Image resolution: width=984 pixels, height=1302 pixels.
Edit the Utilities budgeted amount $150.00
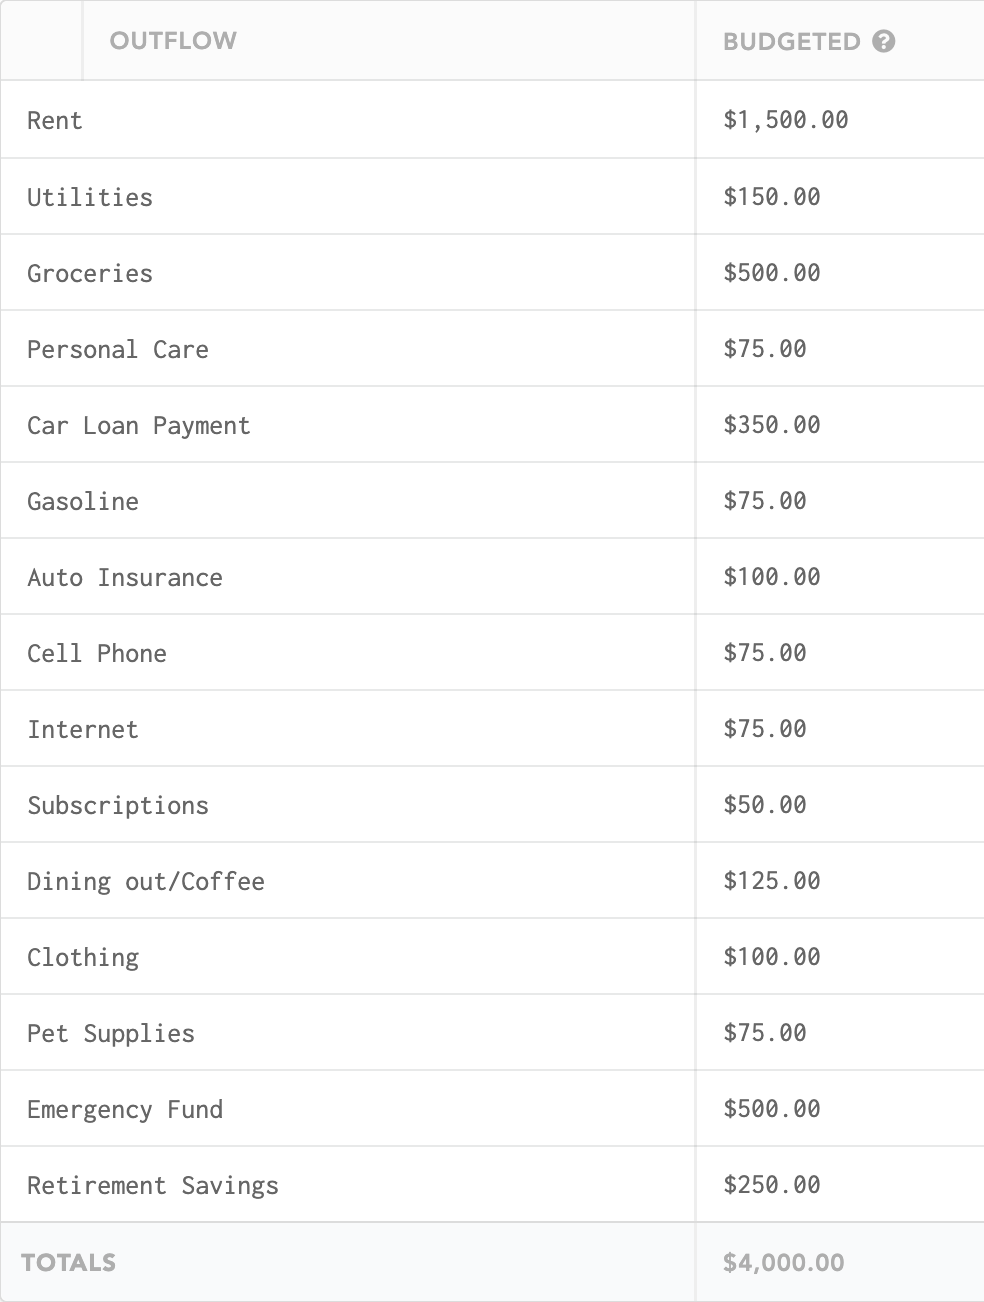coord(772,196)
